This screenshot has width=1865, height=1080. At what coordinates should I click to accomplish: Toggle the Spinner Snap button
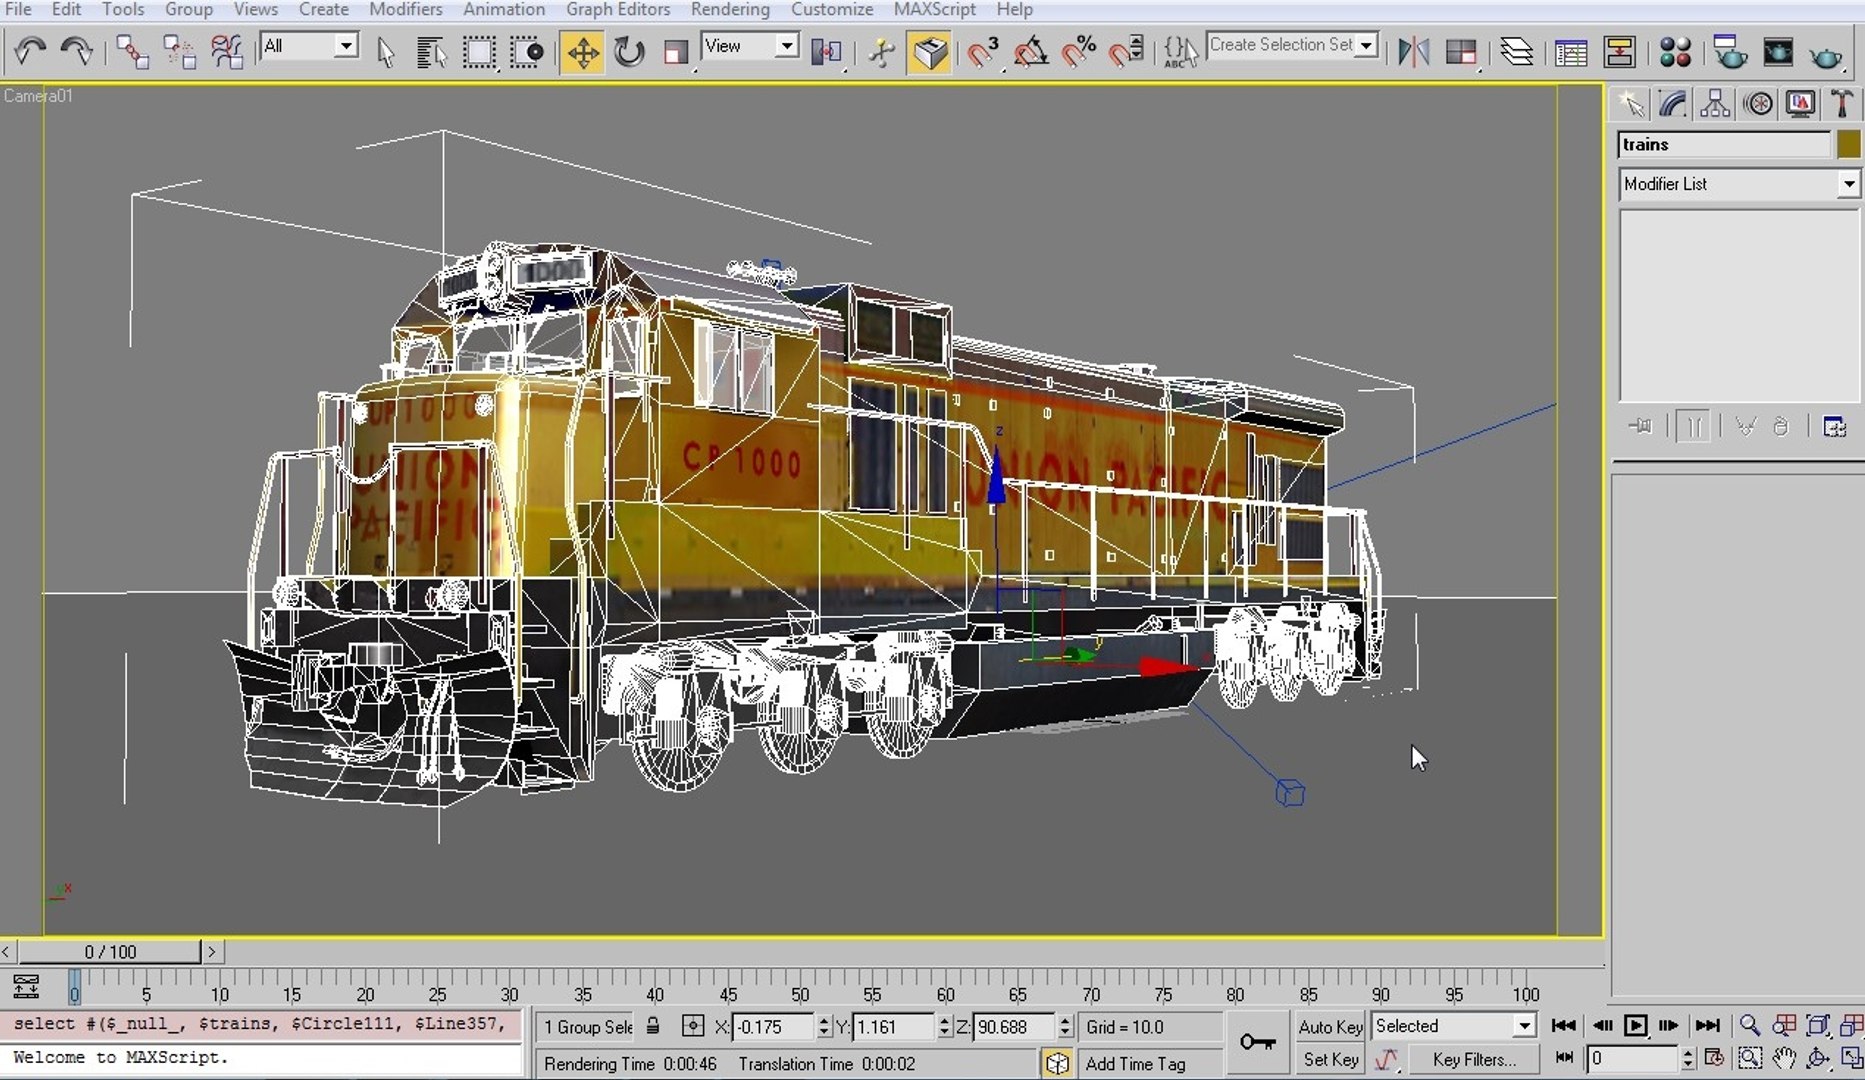coord(1127,51)
